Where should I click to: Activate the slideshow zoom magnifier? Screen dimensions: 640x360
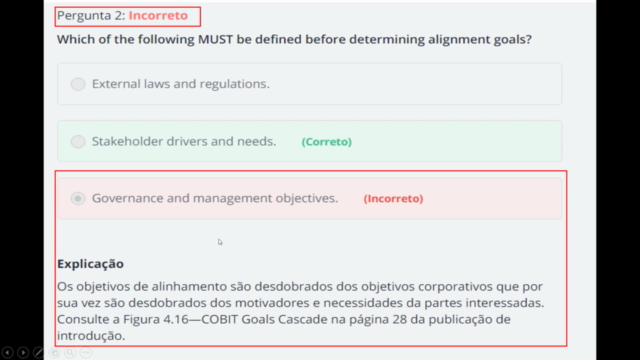[70, 352]
